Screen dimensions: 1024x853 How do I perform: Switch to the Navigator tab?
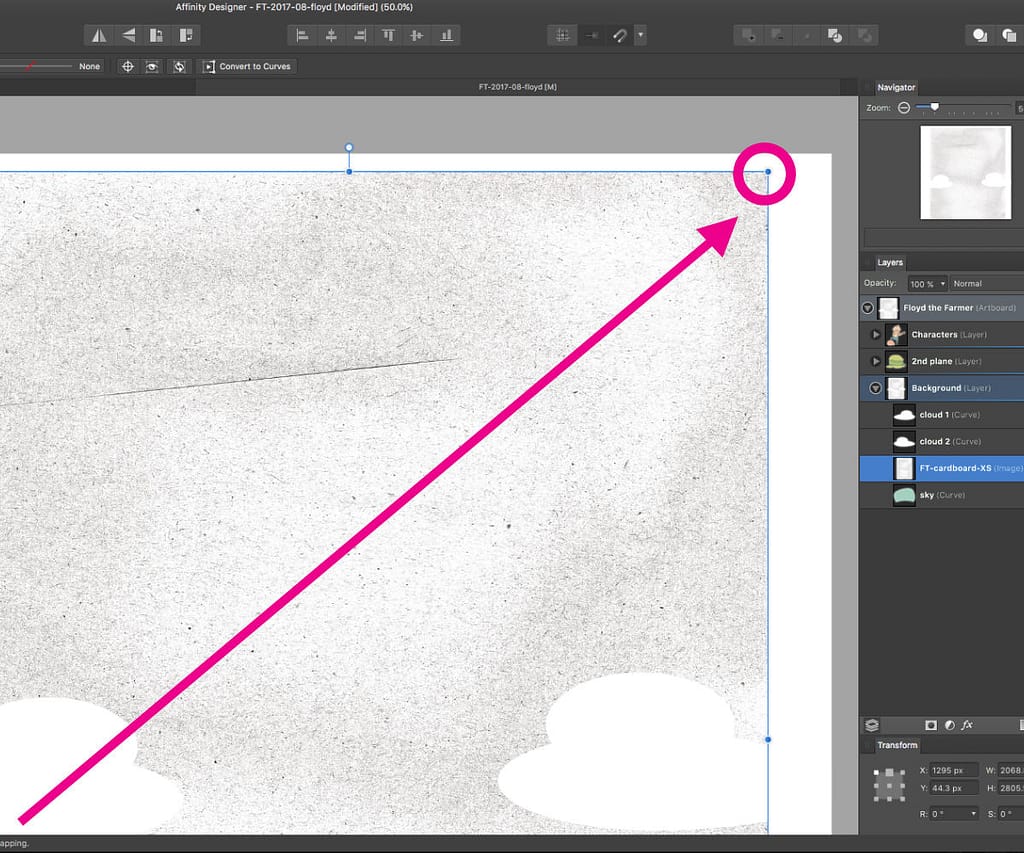(x=895, y=87)
